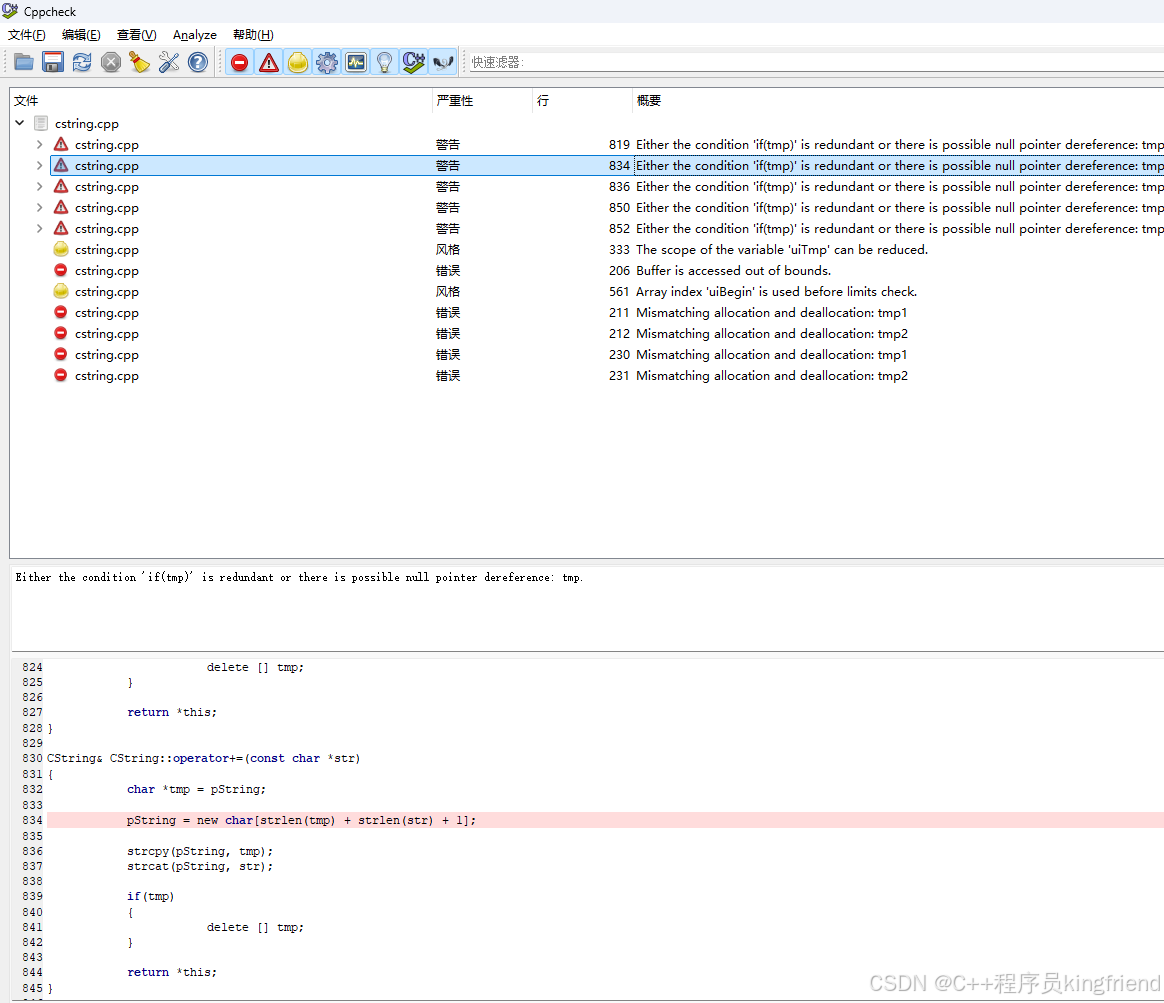Screen dimensions: 1164x1003
Task: Click warning triangle icon on line 850 row
Action: pos(61,207)
